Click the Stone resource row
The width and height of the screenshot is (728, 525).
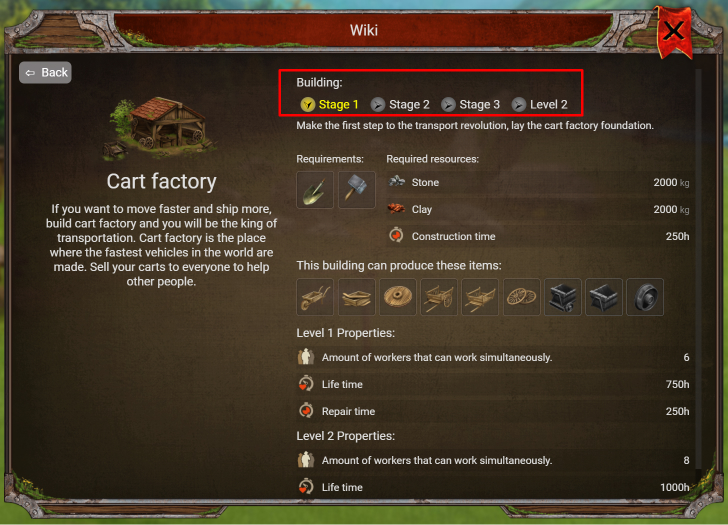[x=539, y=182]
